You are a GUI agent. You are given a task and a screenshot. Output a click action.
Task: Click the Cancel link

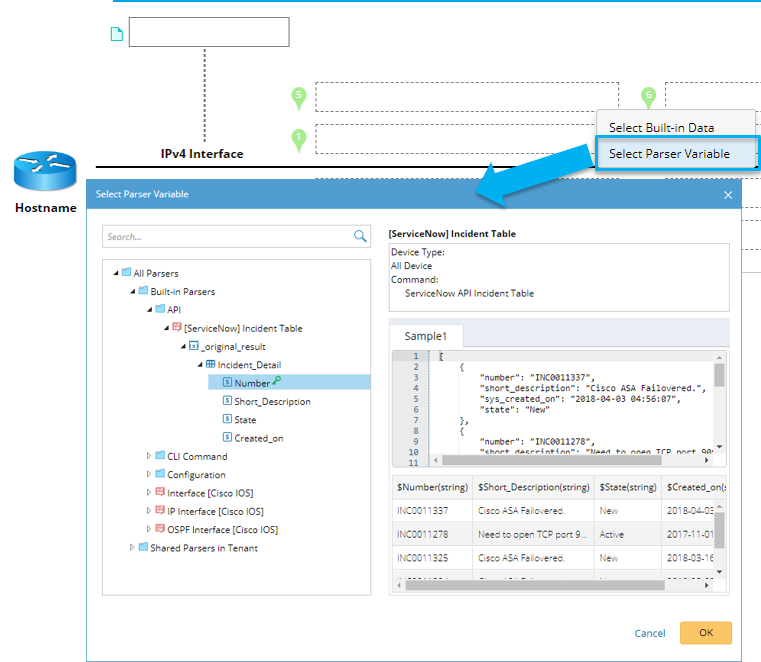pyautogui.click(x=650, y=633)
